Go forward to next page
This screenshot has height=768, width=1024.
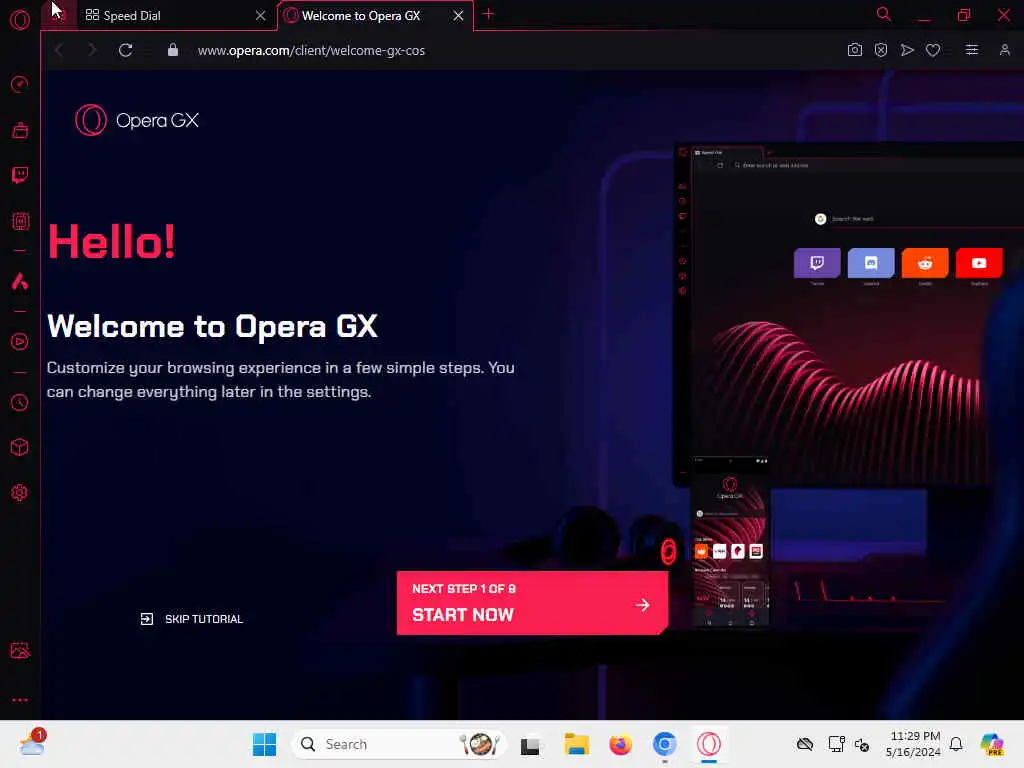[x=92, y=50]
